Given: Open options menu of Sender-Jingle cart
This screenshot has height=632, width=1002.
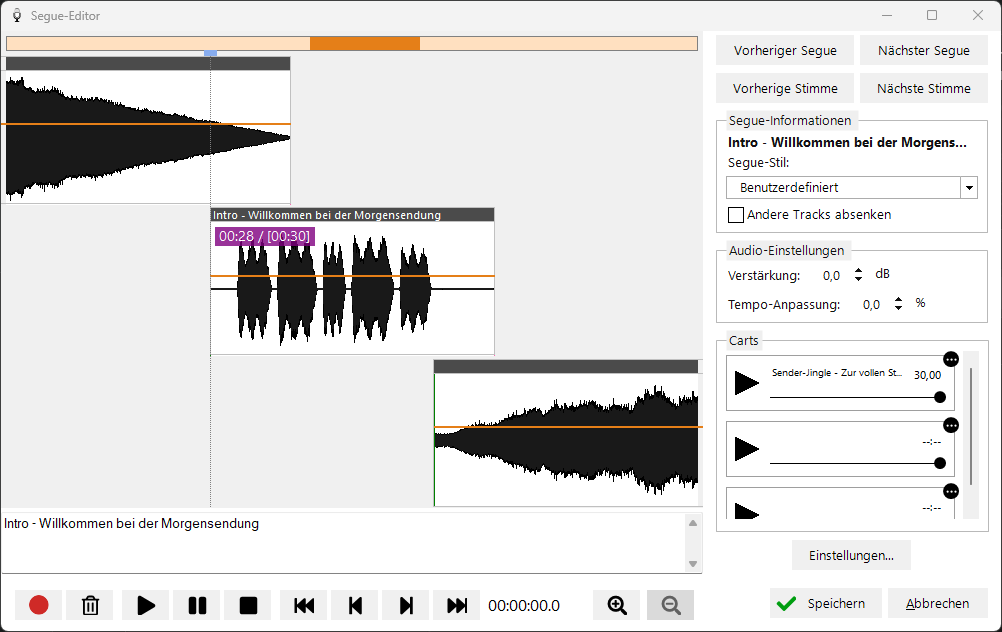Looking at the screenshot, I should click(x=951, y=359).
